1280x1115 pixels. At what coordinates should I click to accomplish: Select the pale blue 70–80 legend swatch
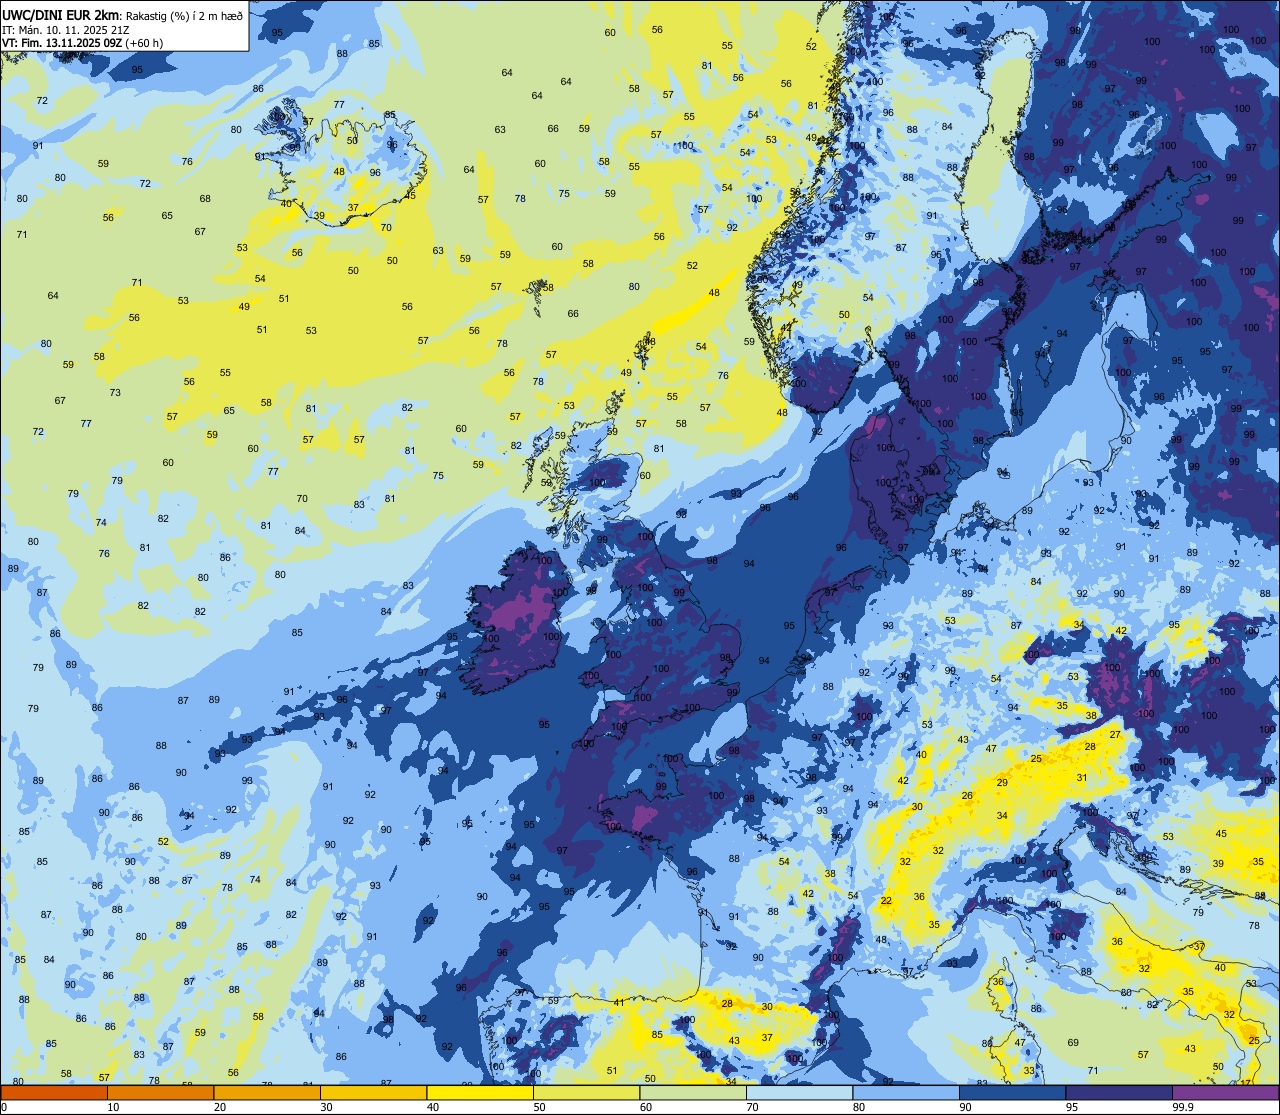click(x=799, y=1093)
